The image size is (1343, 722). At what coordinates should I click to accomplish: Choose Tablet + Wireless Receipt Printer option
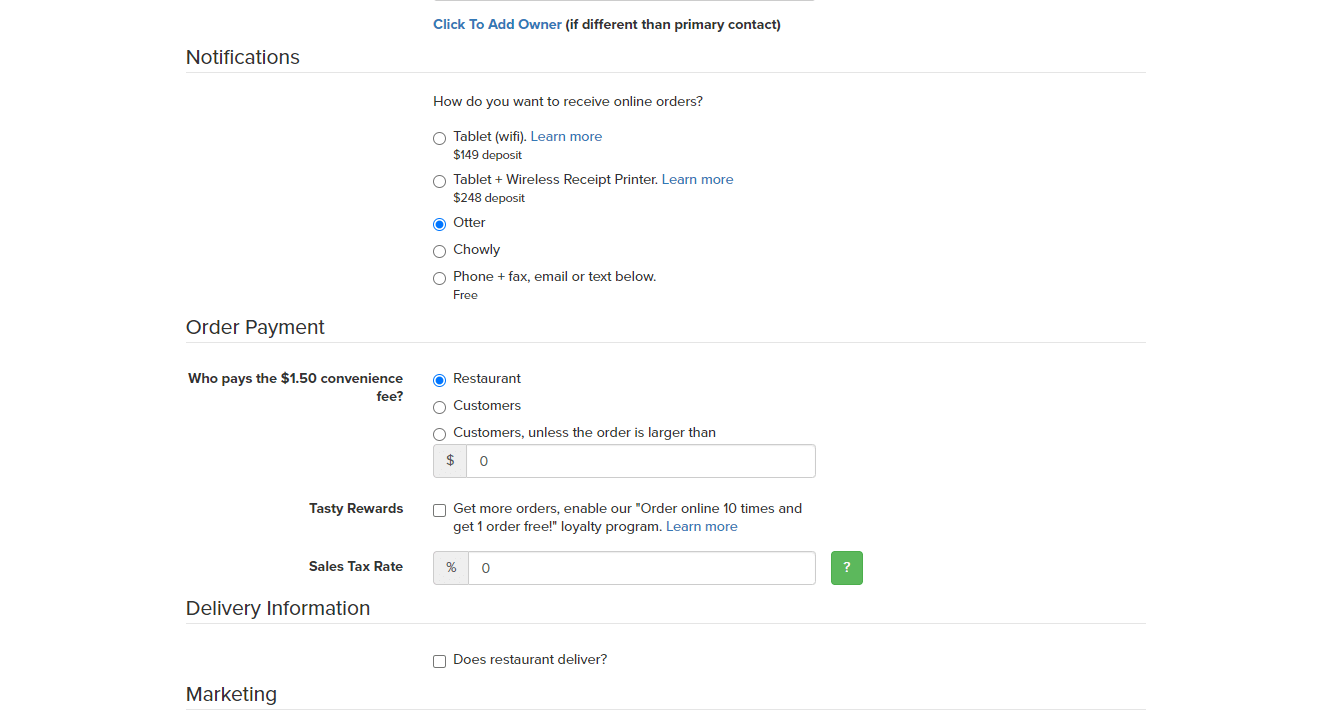(x=439, y=181)
